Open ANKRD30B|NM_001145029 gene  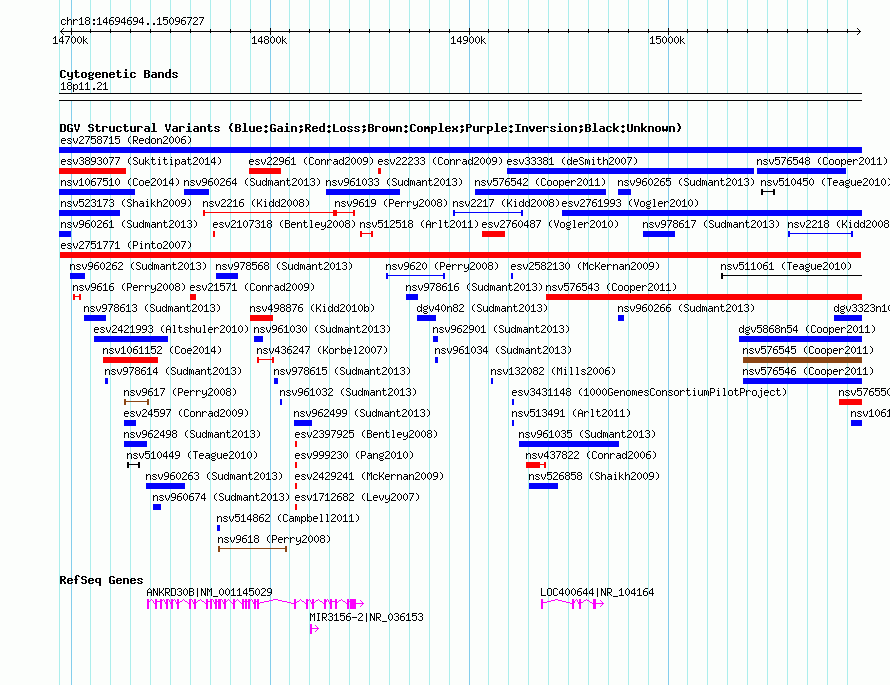click(x=209, y=592)
